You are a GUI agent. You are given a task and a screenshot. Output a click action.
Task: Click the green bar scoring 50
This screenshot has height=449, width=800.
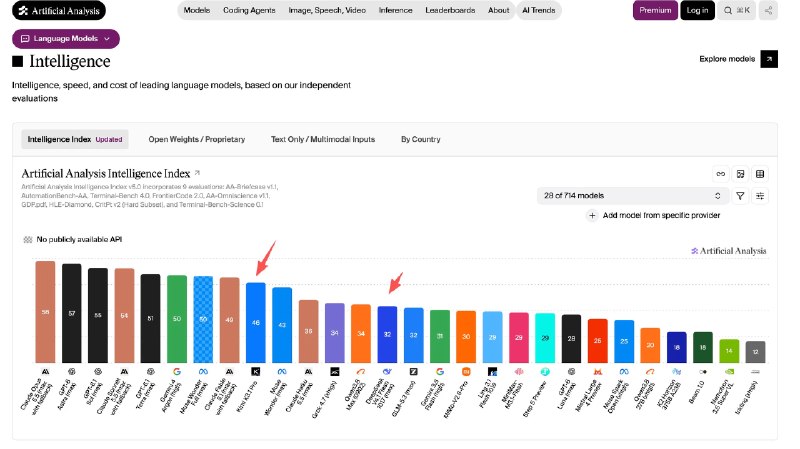177,319
